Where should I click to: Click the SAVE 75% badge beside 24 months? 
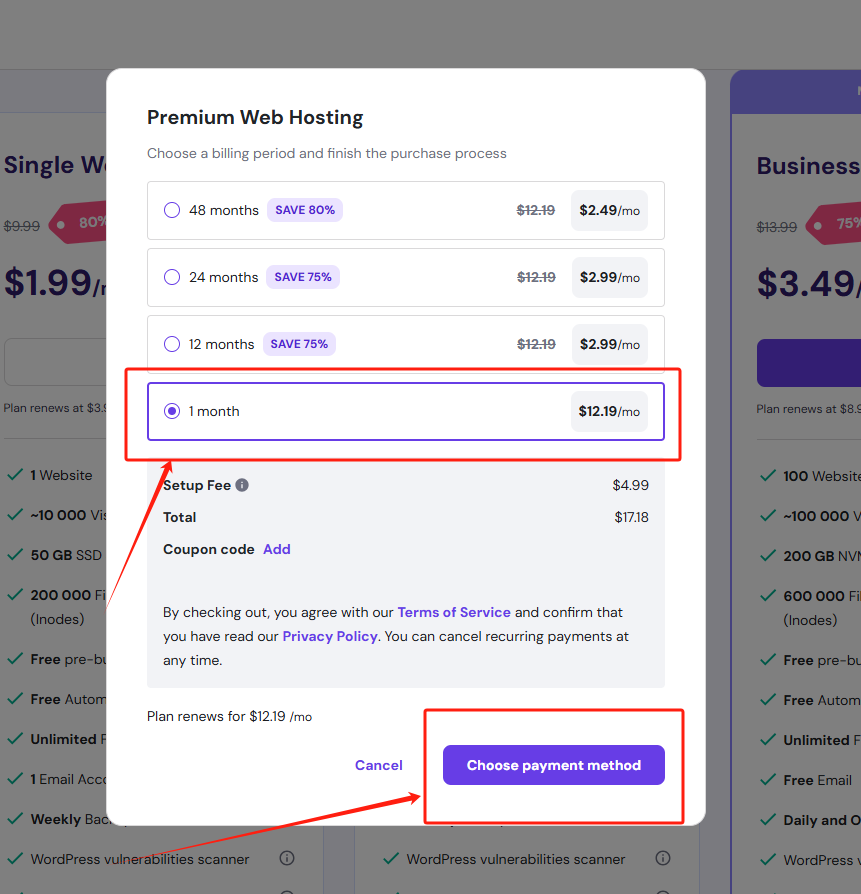(303, 277)
